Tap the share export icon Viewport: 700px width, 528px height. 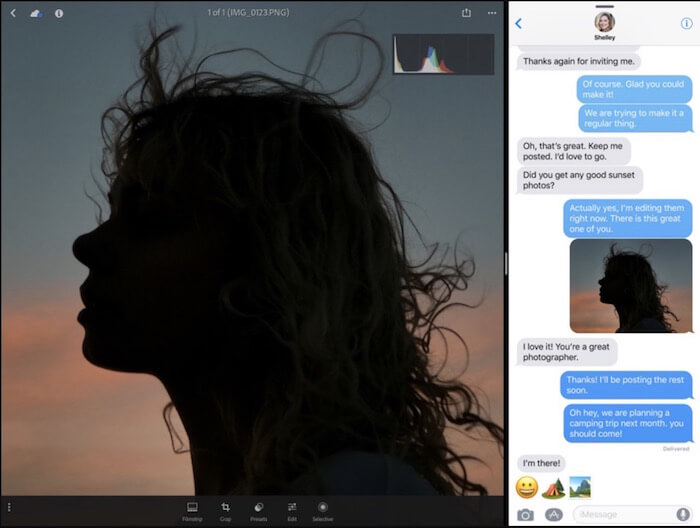click(466, 13)
